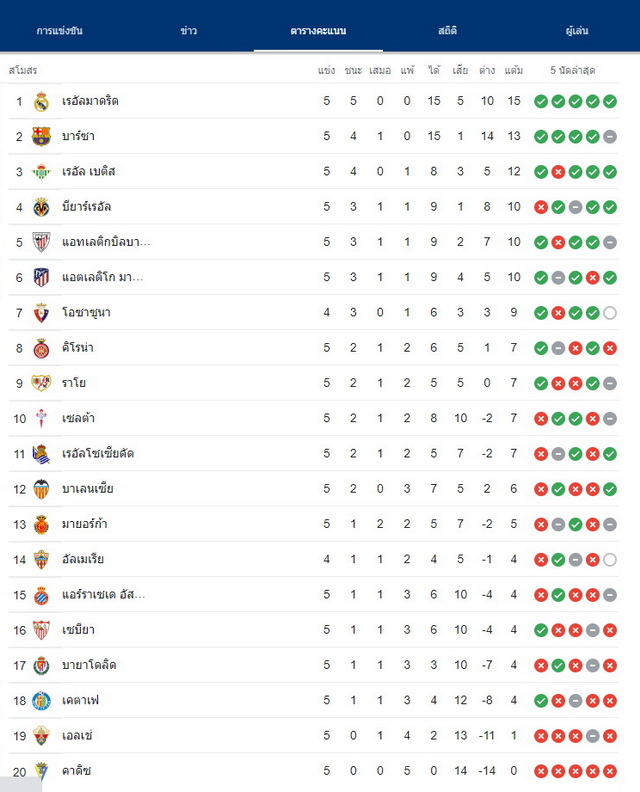Click the Real Betis club crest
This screenshot has height=792, width=640.
[41, 172]
